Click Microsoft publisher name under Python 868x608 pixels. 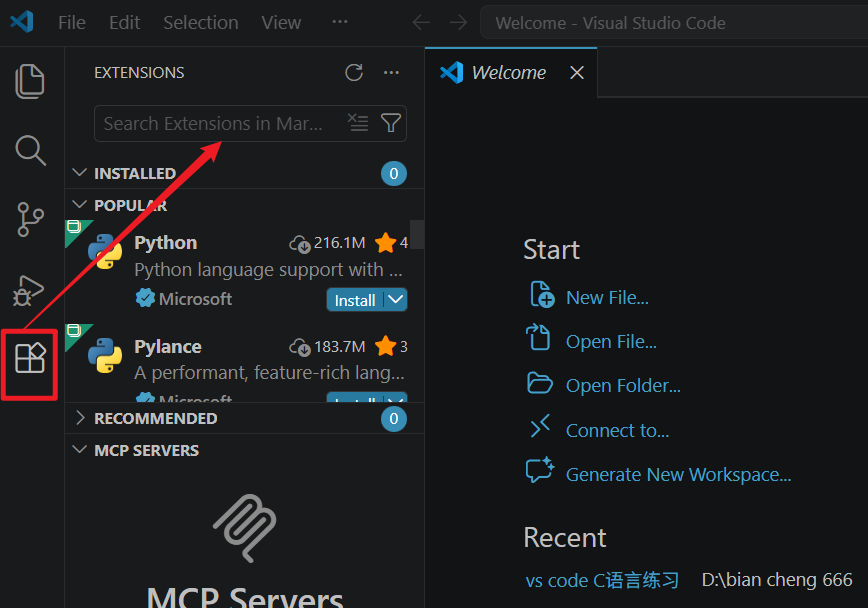[195, 299]
